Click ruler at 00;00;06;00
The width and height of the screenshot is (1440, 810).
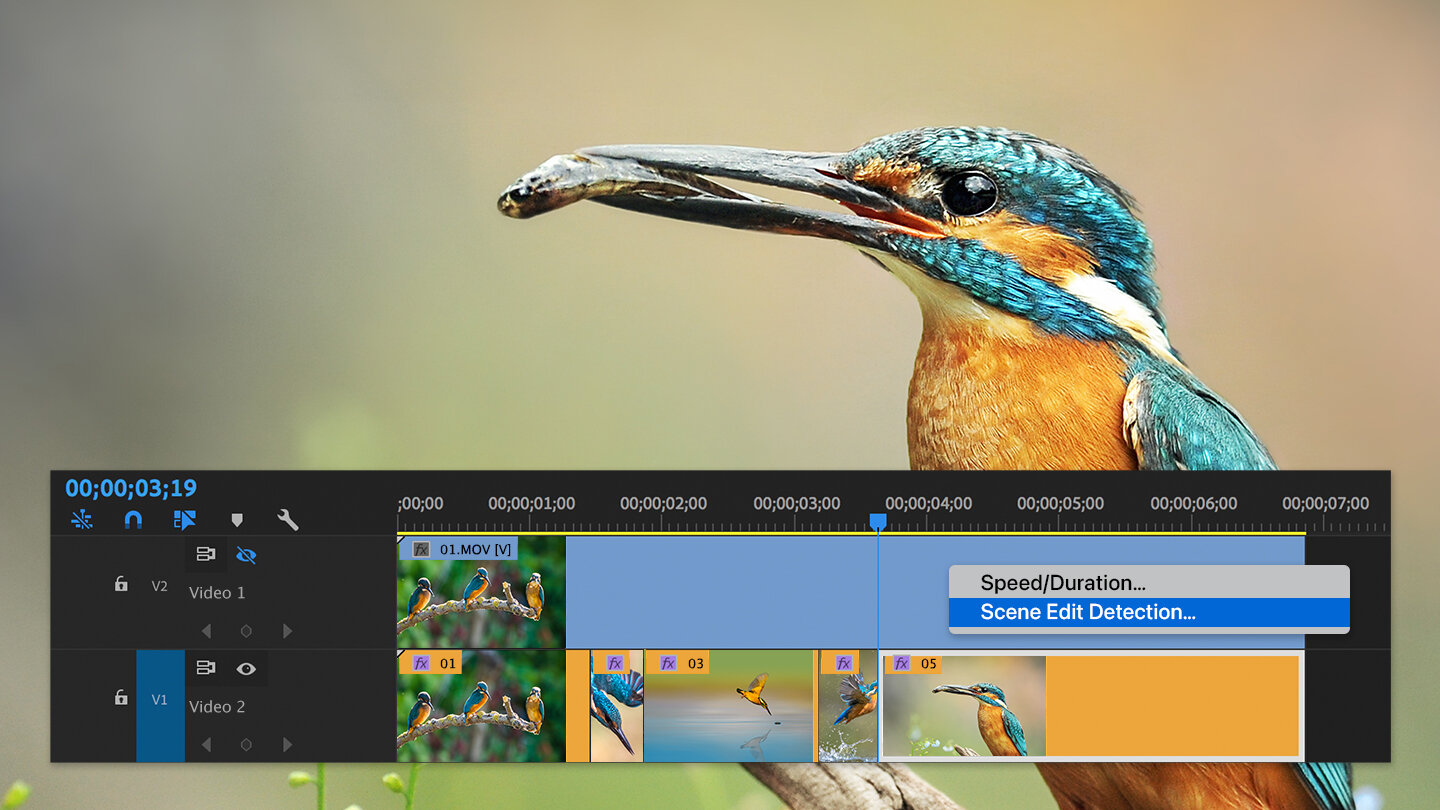pyautogui.click(x=1193, y=504)
